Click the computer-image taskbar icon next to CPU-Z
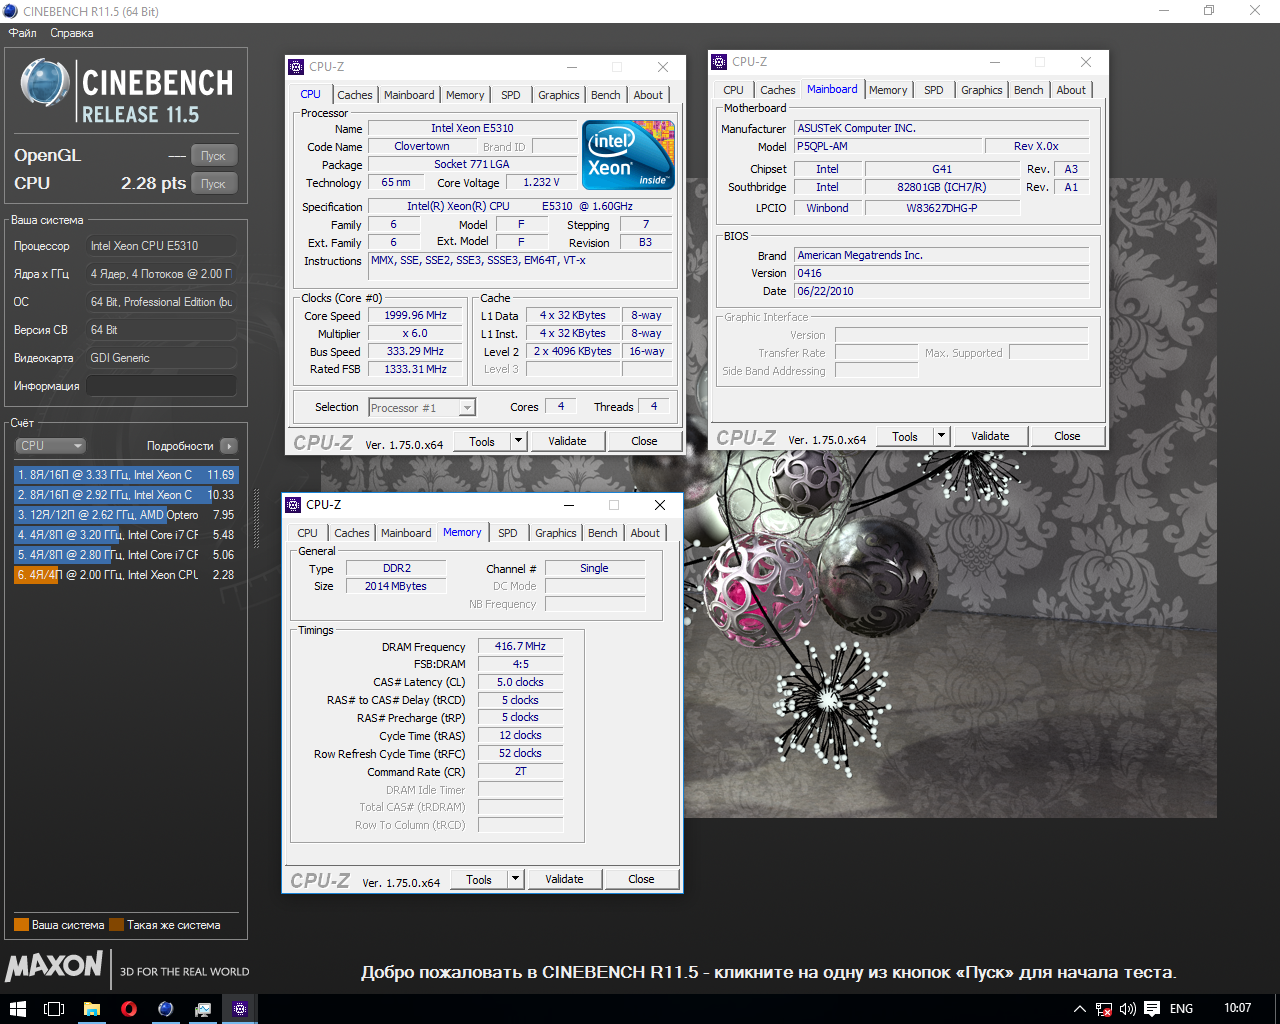The image size is (1280, 1024). click(x=202, y=1009)
